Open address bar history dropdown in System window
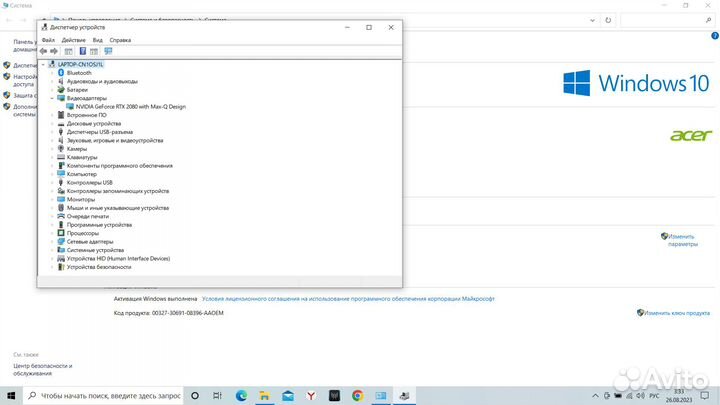The height and width of the screenshot is (405, 720). click(x=592, y=20)
